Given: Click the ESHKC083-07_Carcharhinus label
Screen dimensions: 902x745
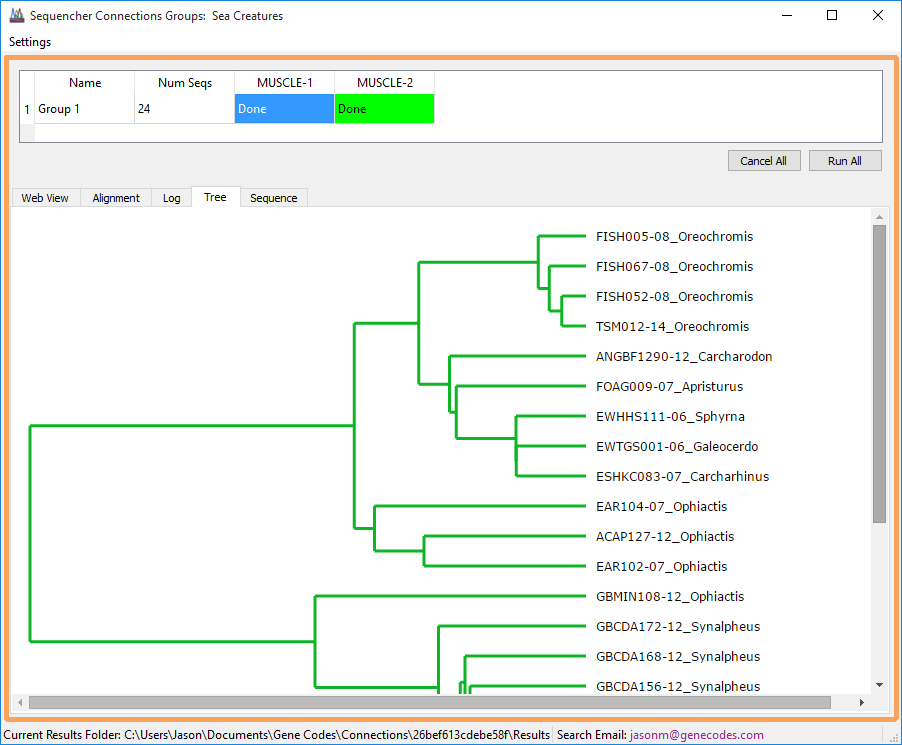Looking at the screenshot, I should (x=682, y=476).
